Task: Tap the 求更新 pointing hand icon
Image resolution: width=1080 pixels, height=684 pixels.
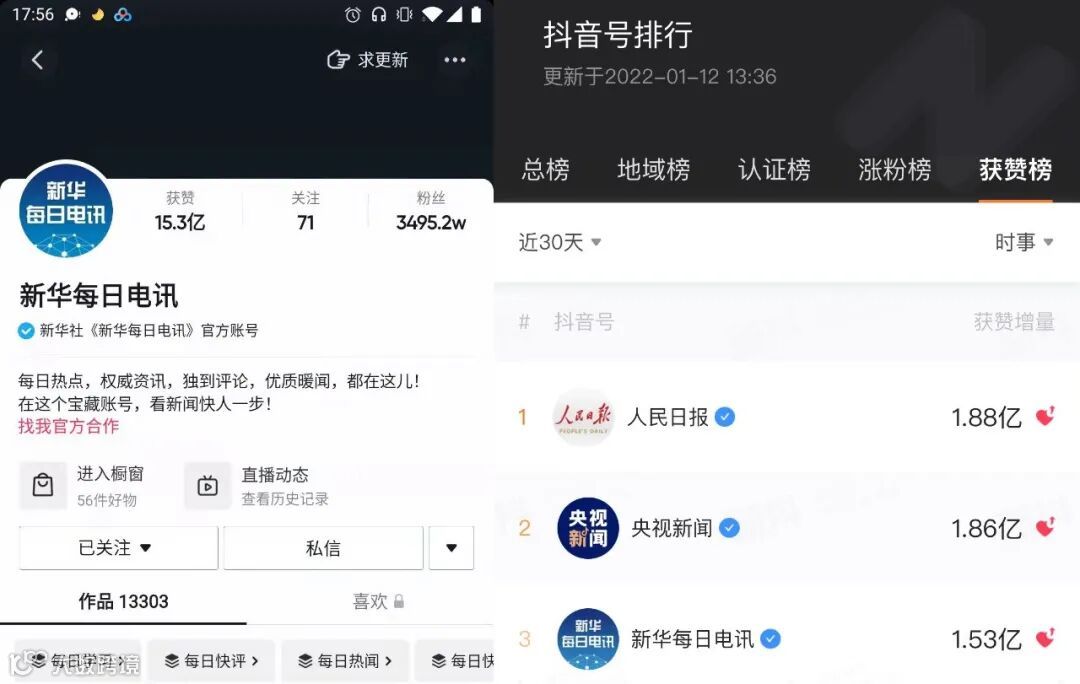Action: [338, 60]
